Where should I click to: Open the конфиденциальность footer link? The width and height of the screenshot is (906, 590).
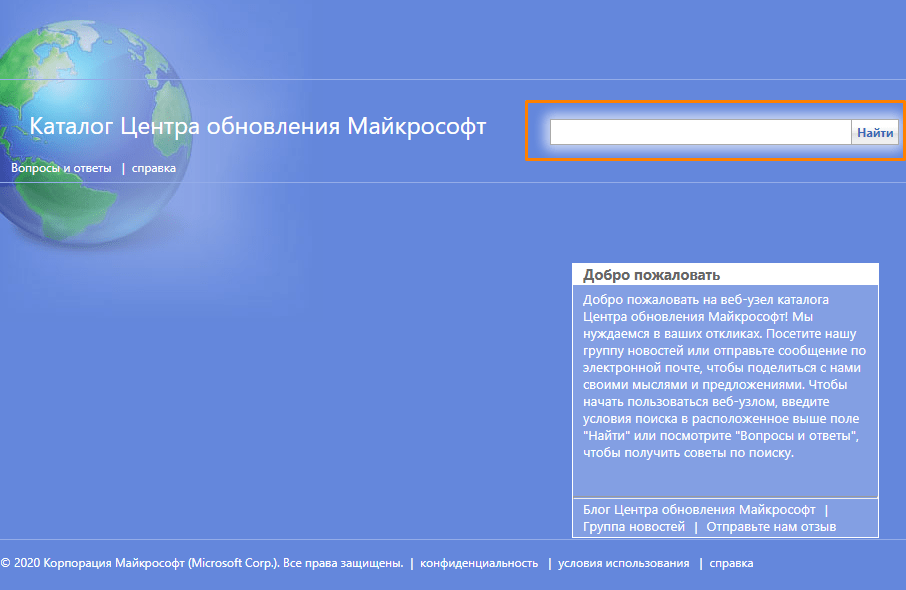(479, 563)
